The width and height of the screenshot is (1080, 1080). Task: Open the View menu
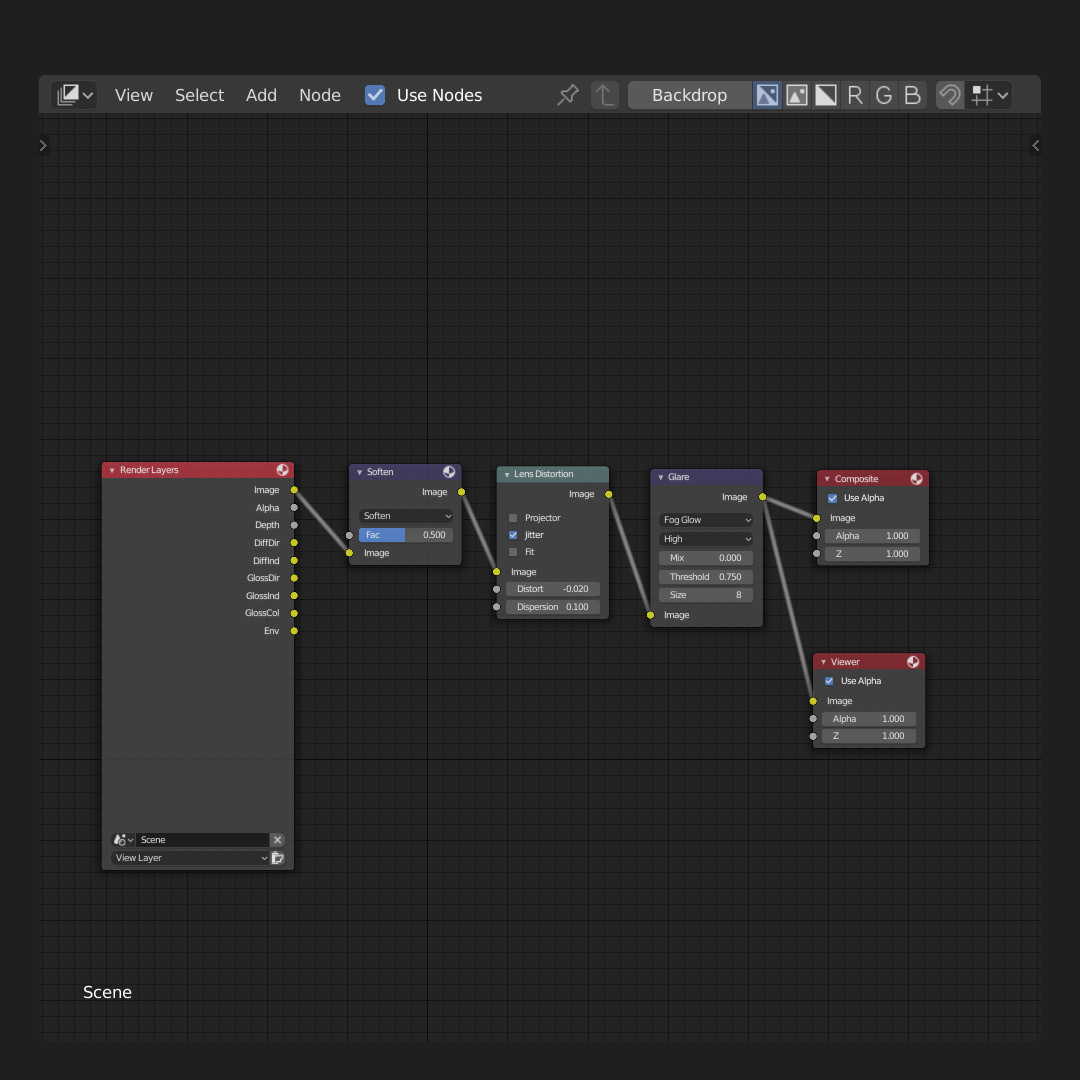click(134, 95)
